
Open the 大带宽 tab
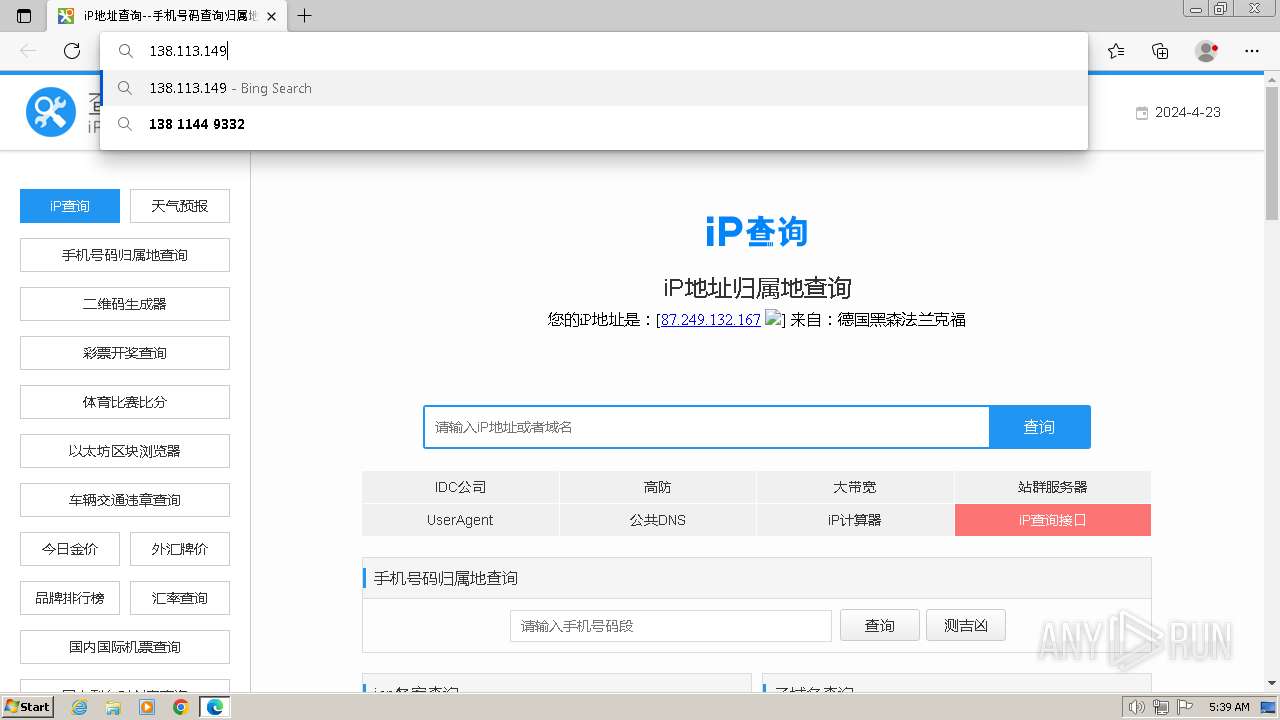click(x=855, y=487)
